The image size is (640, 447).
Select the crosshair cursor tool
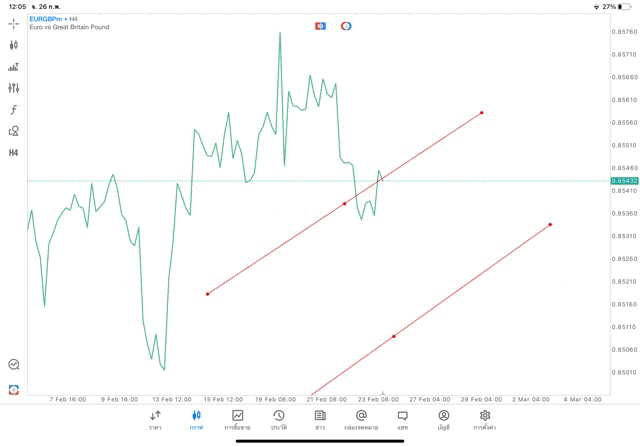click(14, 23)
